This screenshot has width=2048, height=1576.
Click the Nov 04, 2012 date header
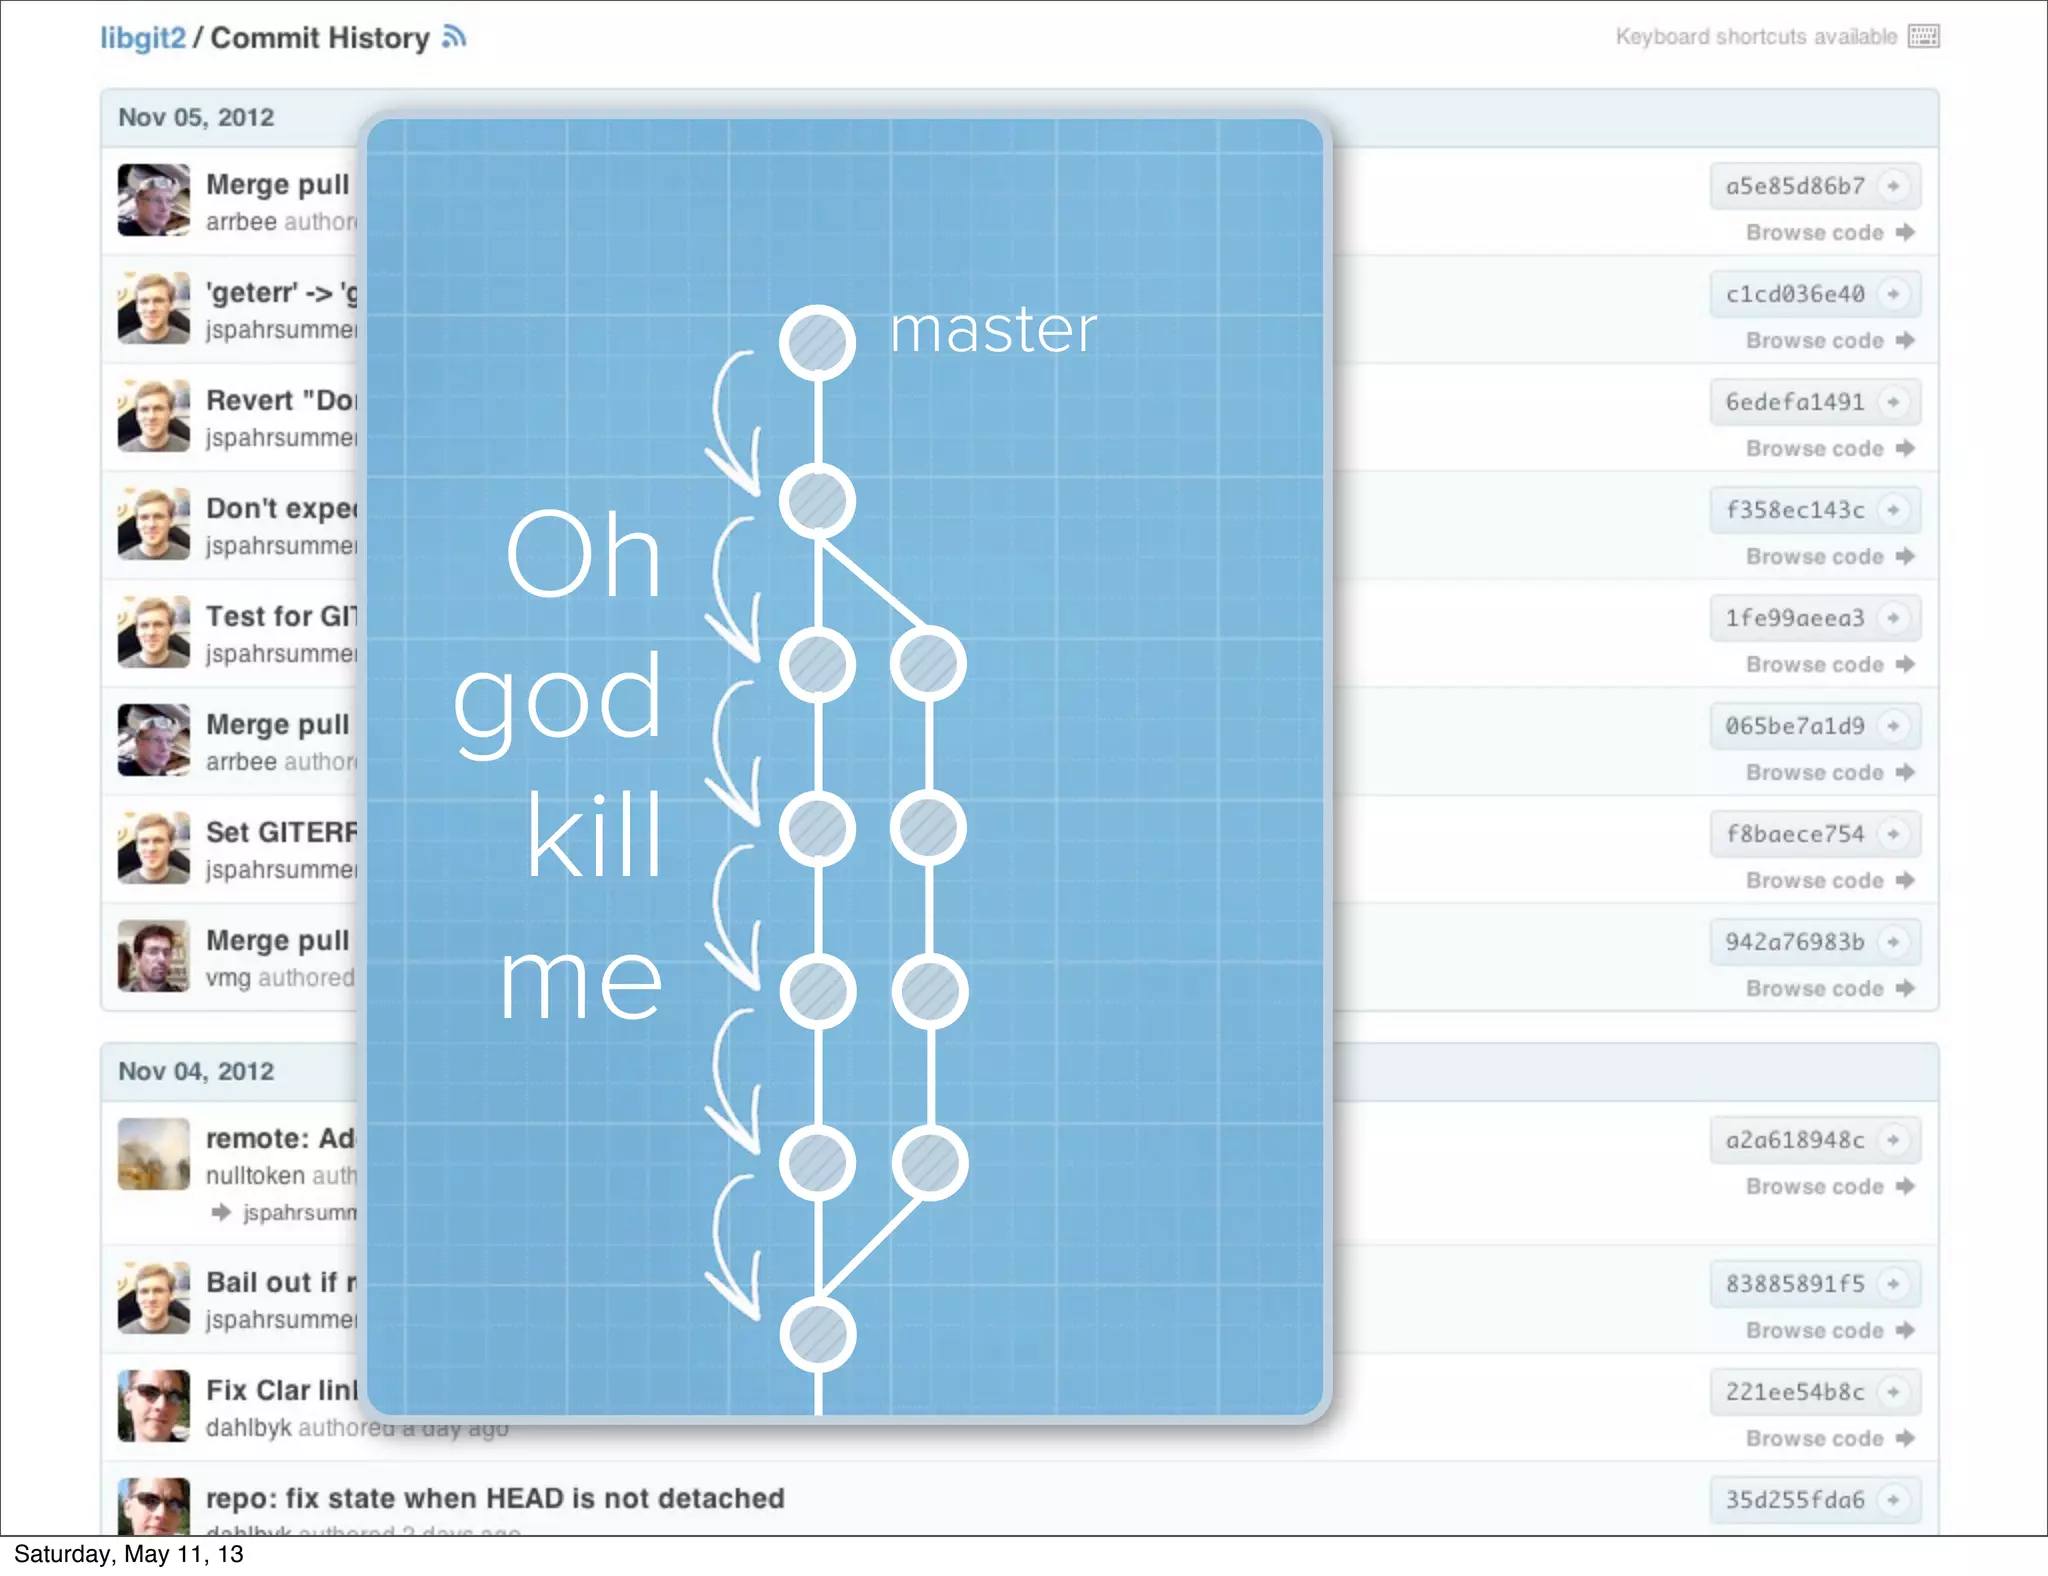point(196,1071)
